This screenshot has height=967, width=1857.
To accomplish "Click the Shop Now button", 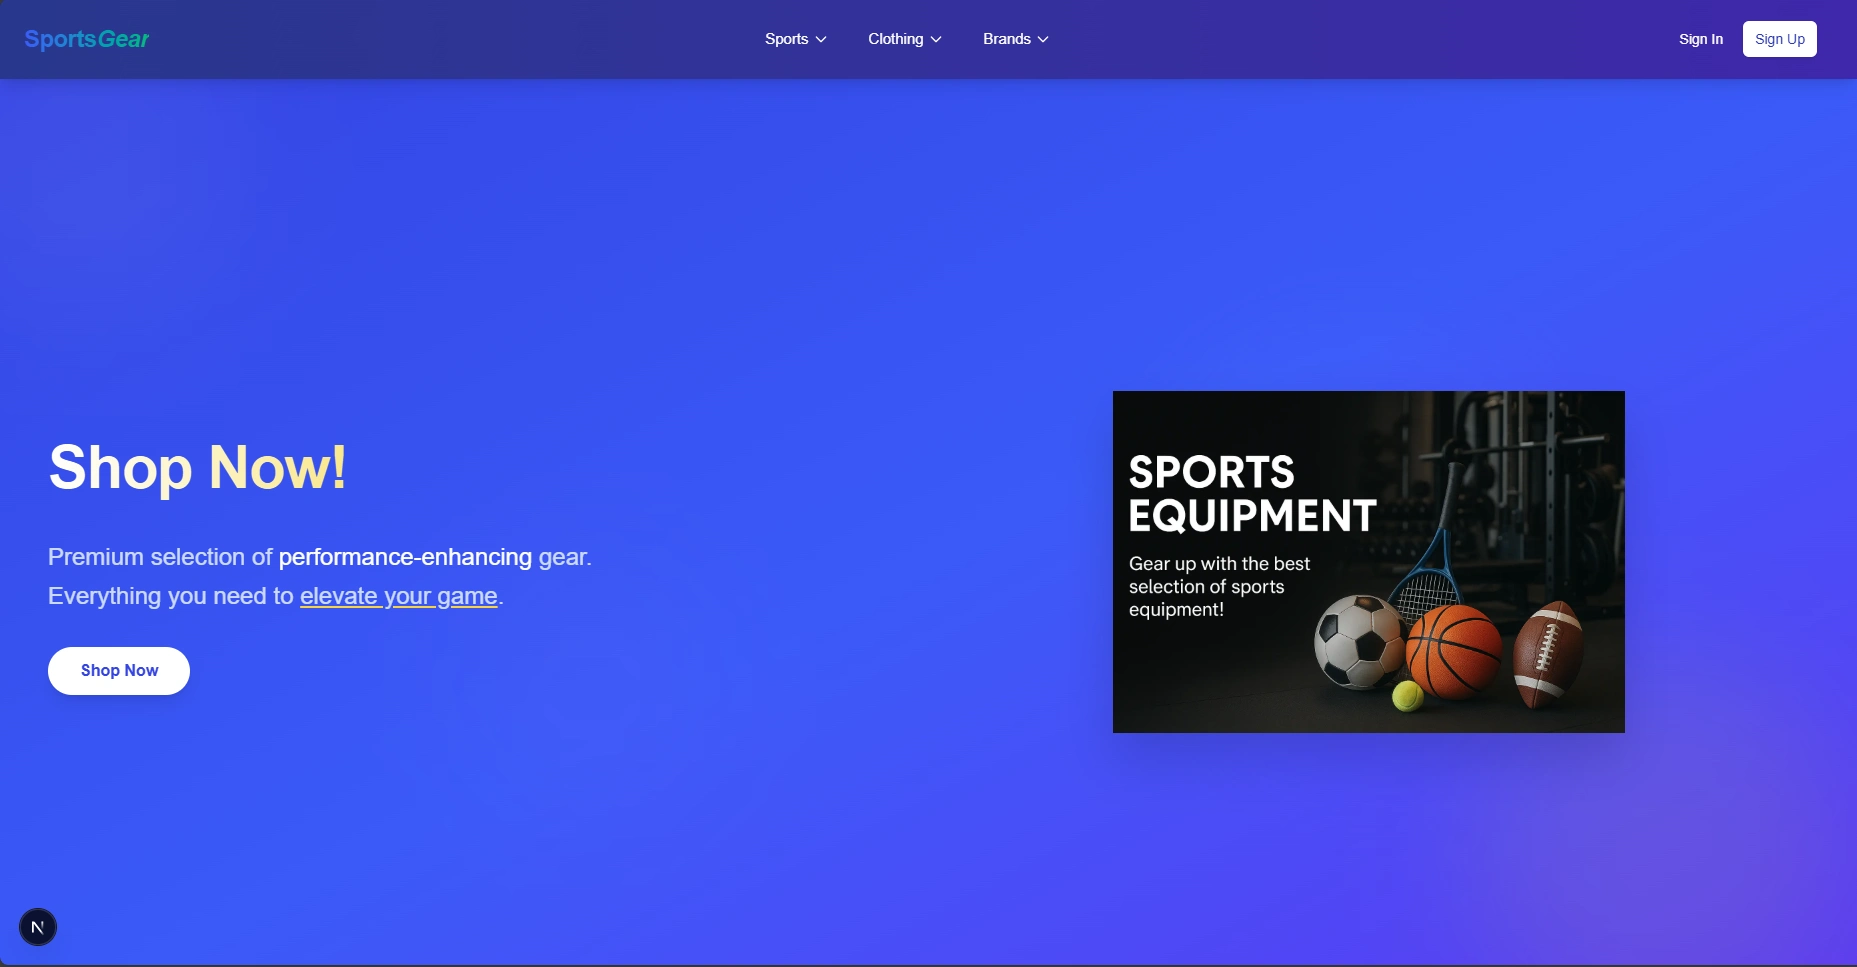I will coord(119,671).
